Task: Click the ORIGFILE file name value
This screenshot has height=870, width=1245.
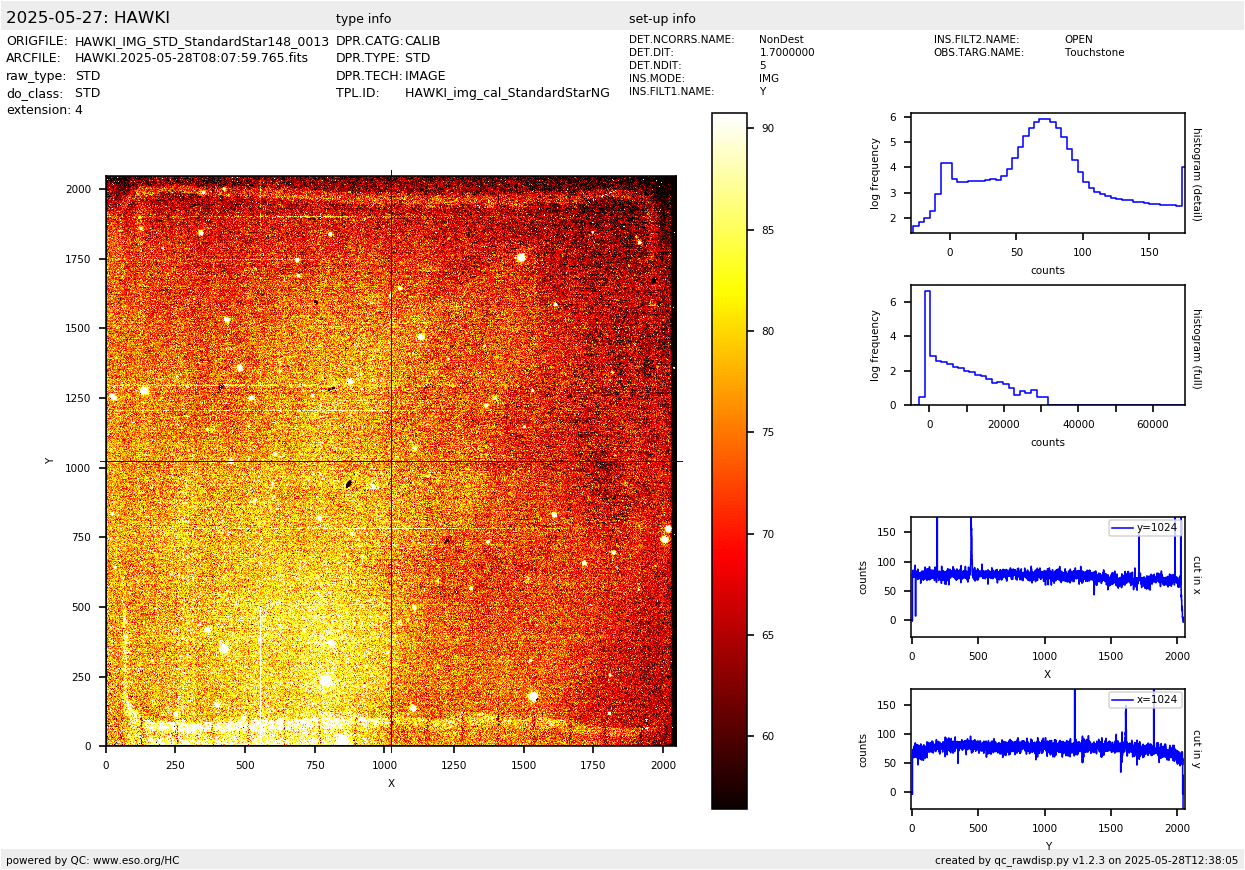Action: [x=202, y=41]
